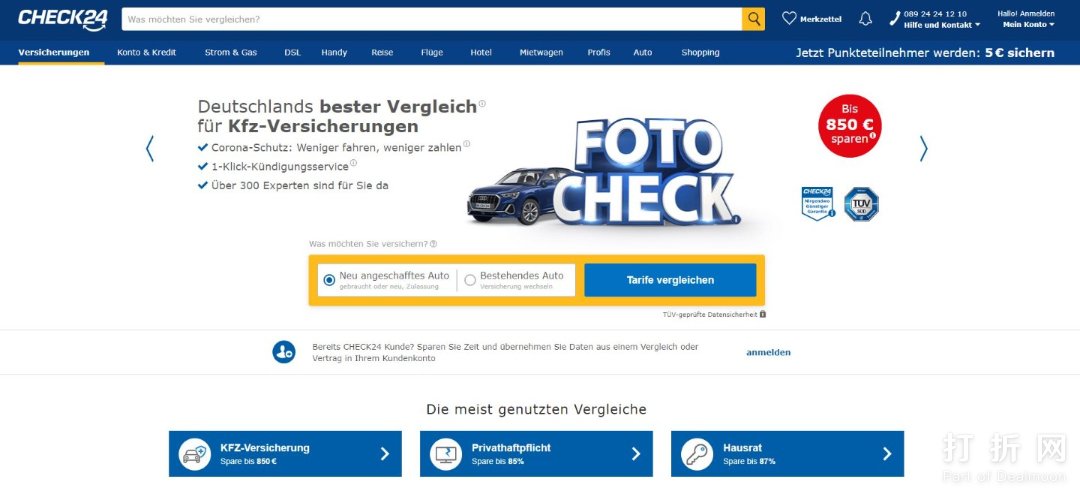Expand the 'Mein Konto' dropdown
The image size is (1080, 494).
click(x=1028, y=25)
